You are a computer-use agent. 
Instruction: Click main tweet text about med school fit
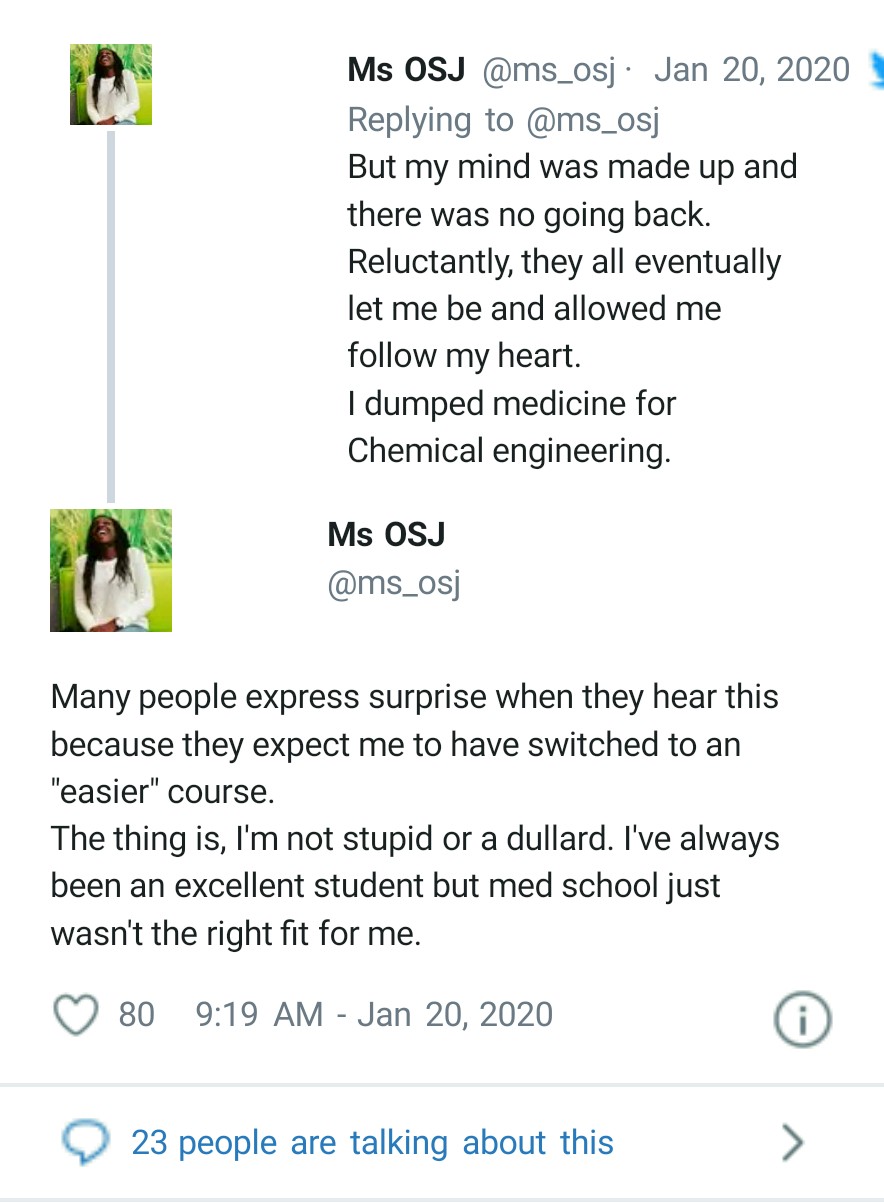[415, 814]
